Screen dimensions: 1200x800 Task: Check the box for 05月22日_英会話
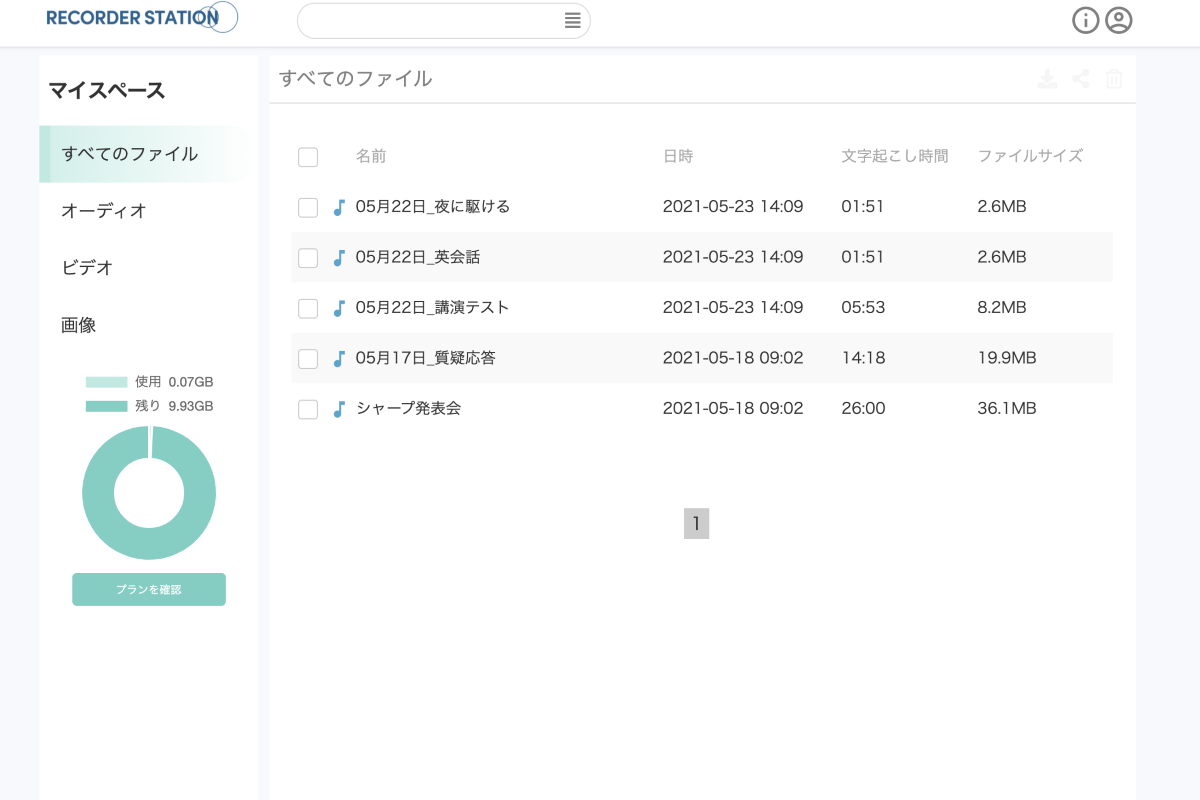click(308, 258)
